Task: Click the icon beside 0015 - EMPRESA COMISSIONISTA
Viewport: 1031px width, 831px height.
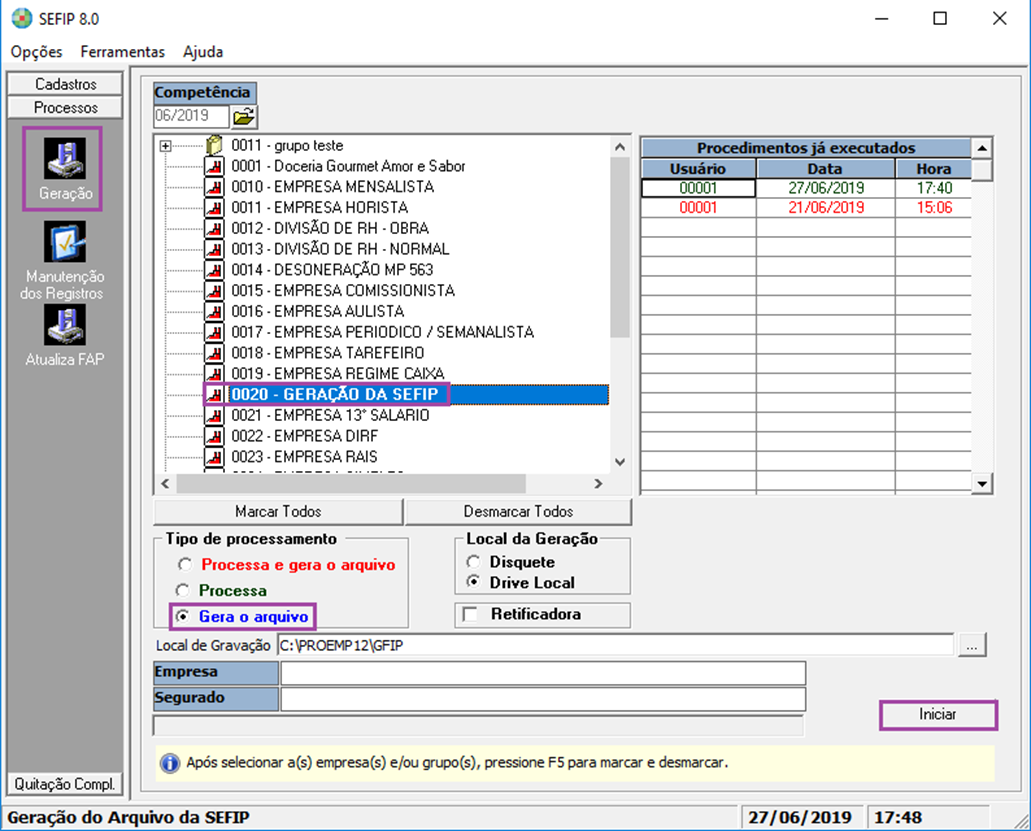Action: tap(215, 291)
